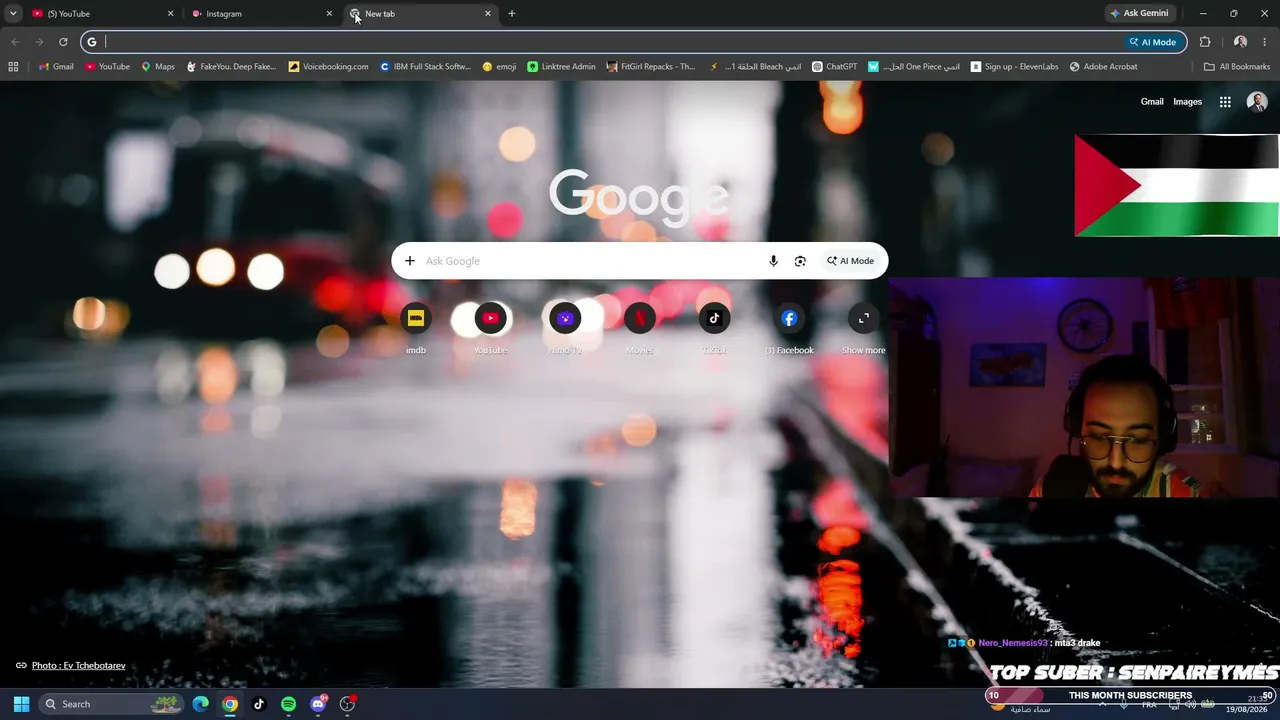Click the Gmail link on Google page
This screenshot has height=720, width=1280.
pyautogui.click(x=1152, y=102)
